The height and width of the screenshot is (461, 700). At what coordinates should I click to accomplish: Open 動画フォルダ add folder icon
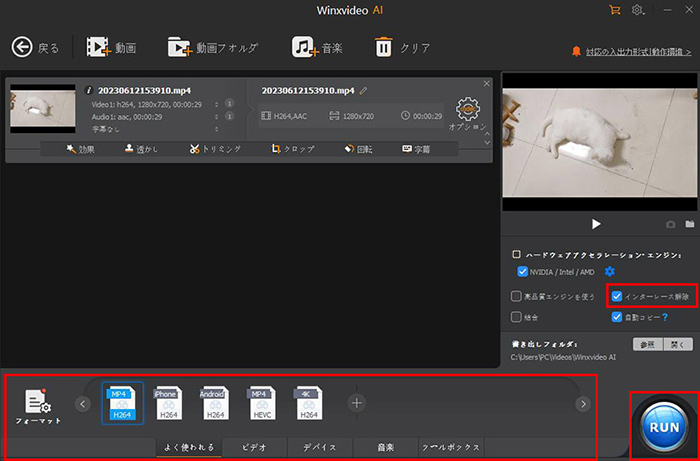point(180,47)
